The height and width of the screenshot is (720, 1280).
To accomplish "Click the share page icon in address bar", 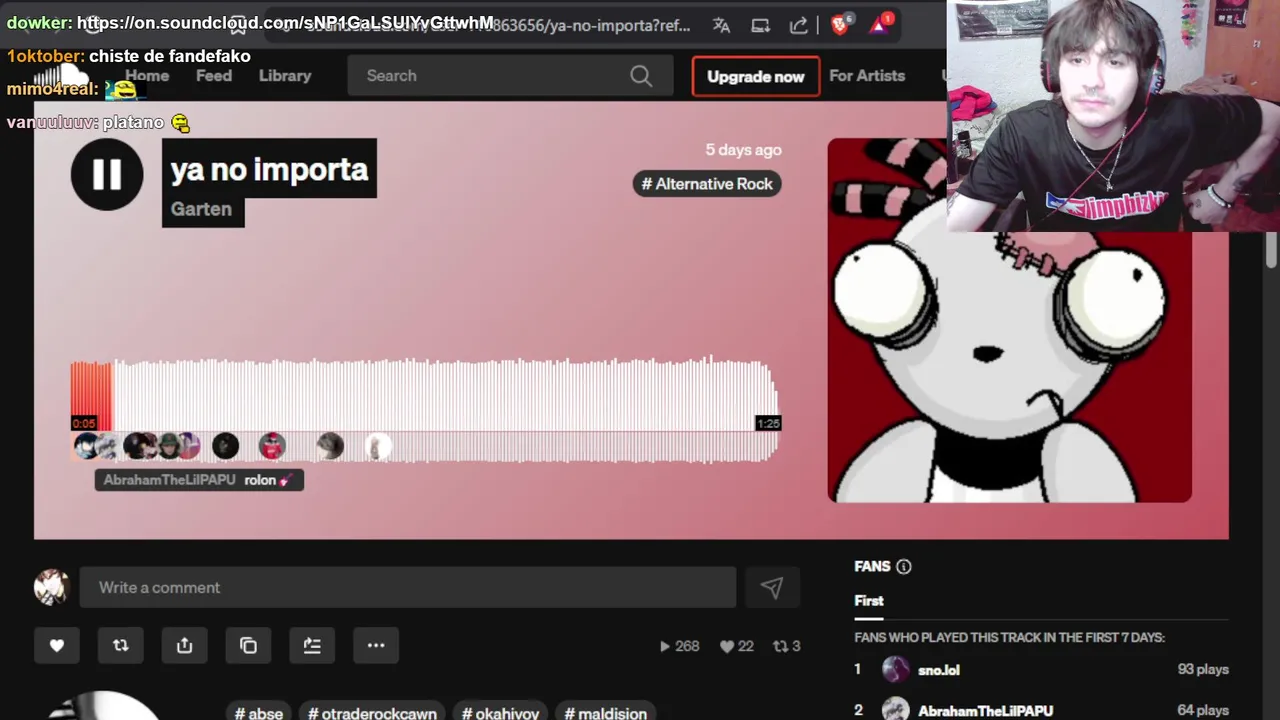I will pyautogui.click(x=798, y=26).
